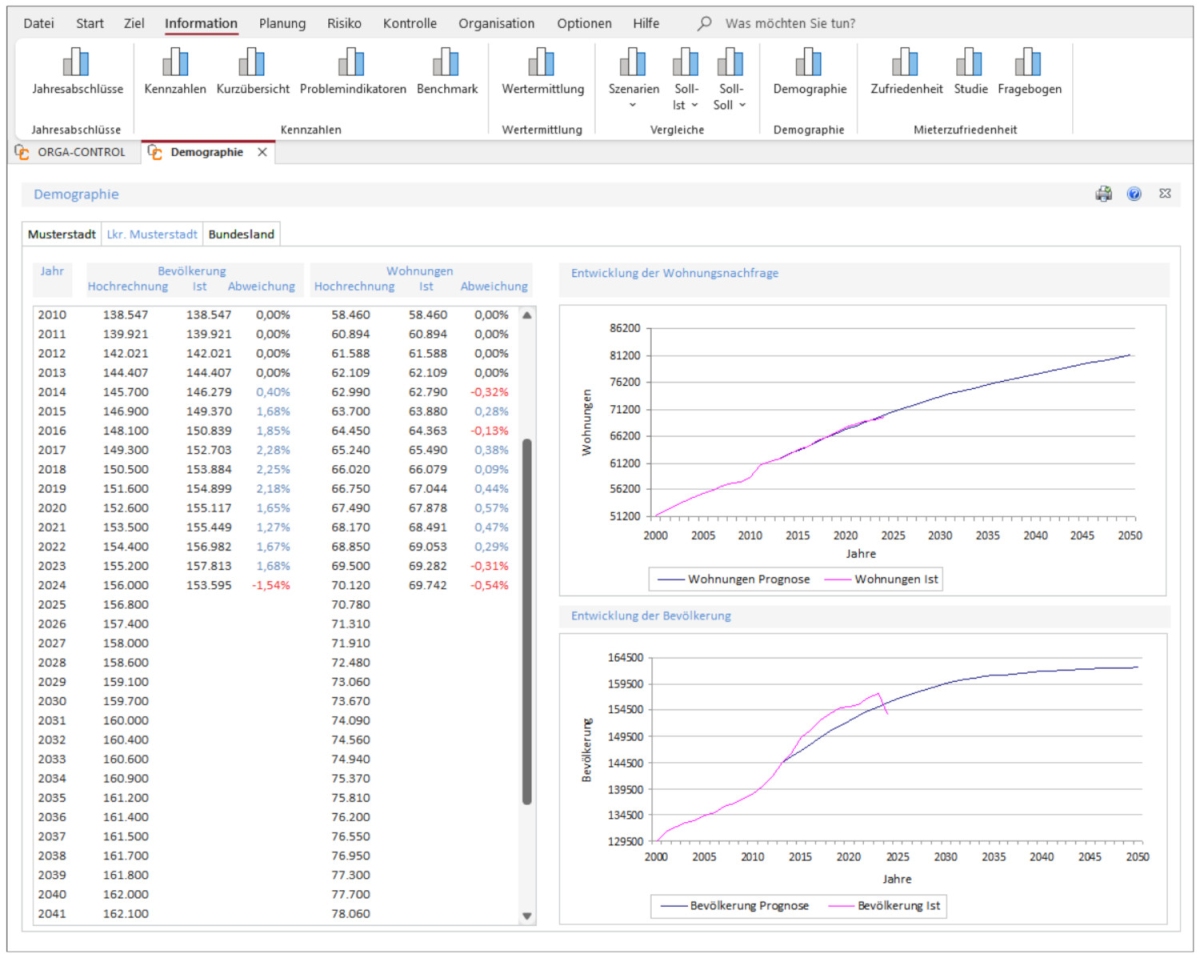
Task: Click the 'Was möchten Sie tun?' search field
Action: [789, 23]
